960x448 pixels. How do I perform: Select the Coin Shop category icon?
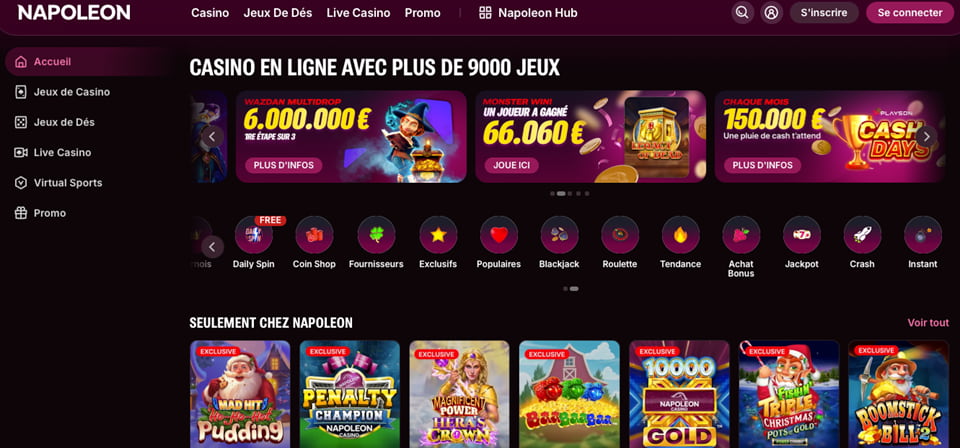pyautogui.click(x=314, y=234)
